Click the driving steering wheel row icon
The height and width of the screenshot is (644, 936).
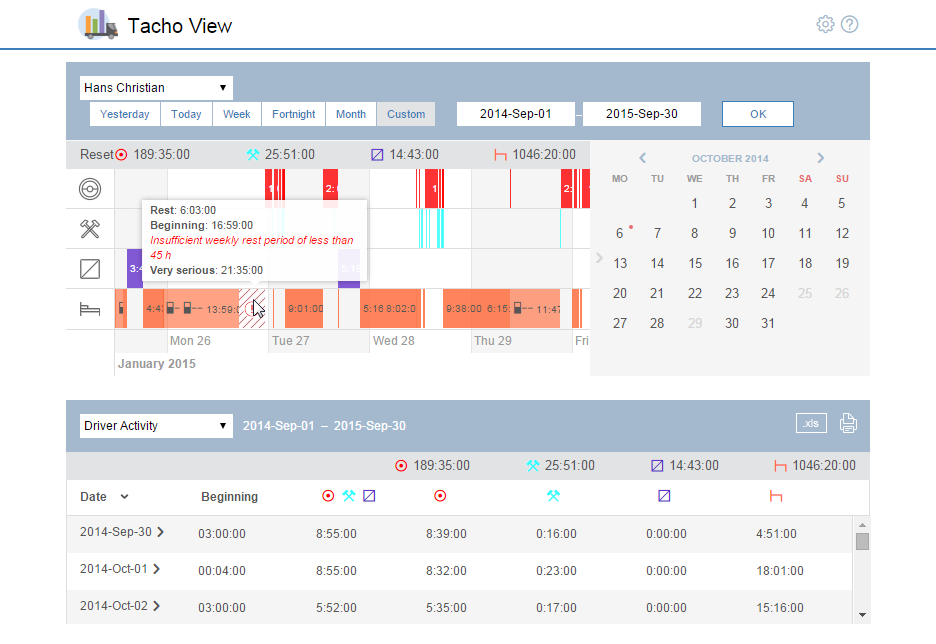pos(90,188)
